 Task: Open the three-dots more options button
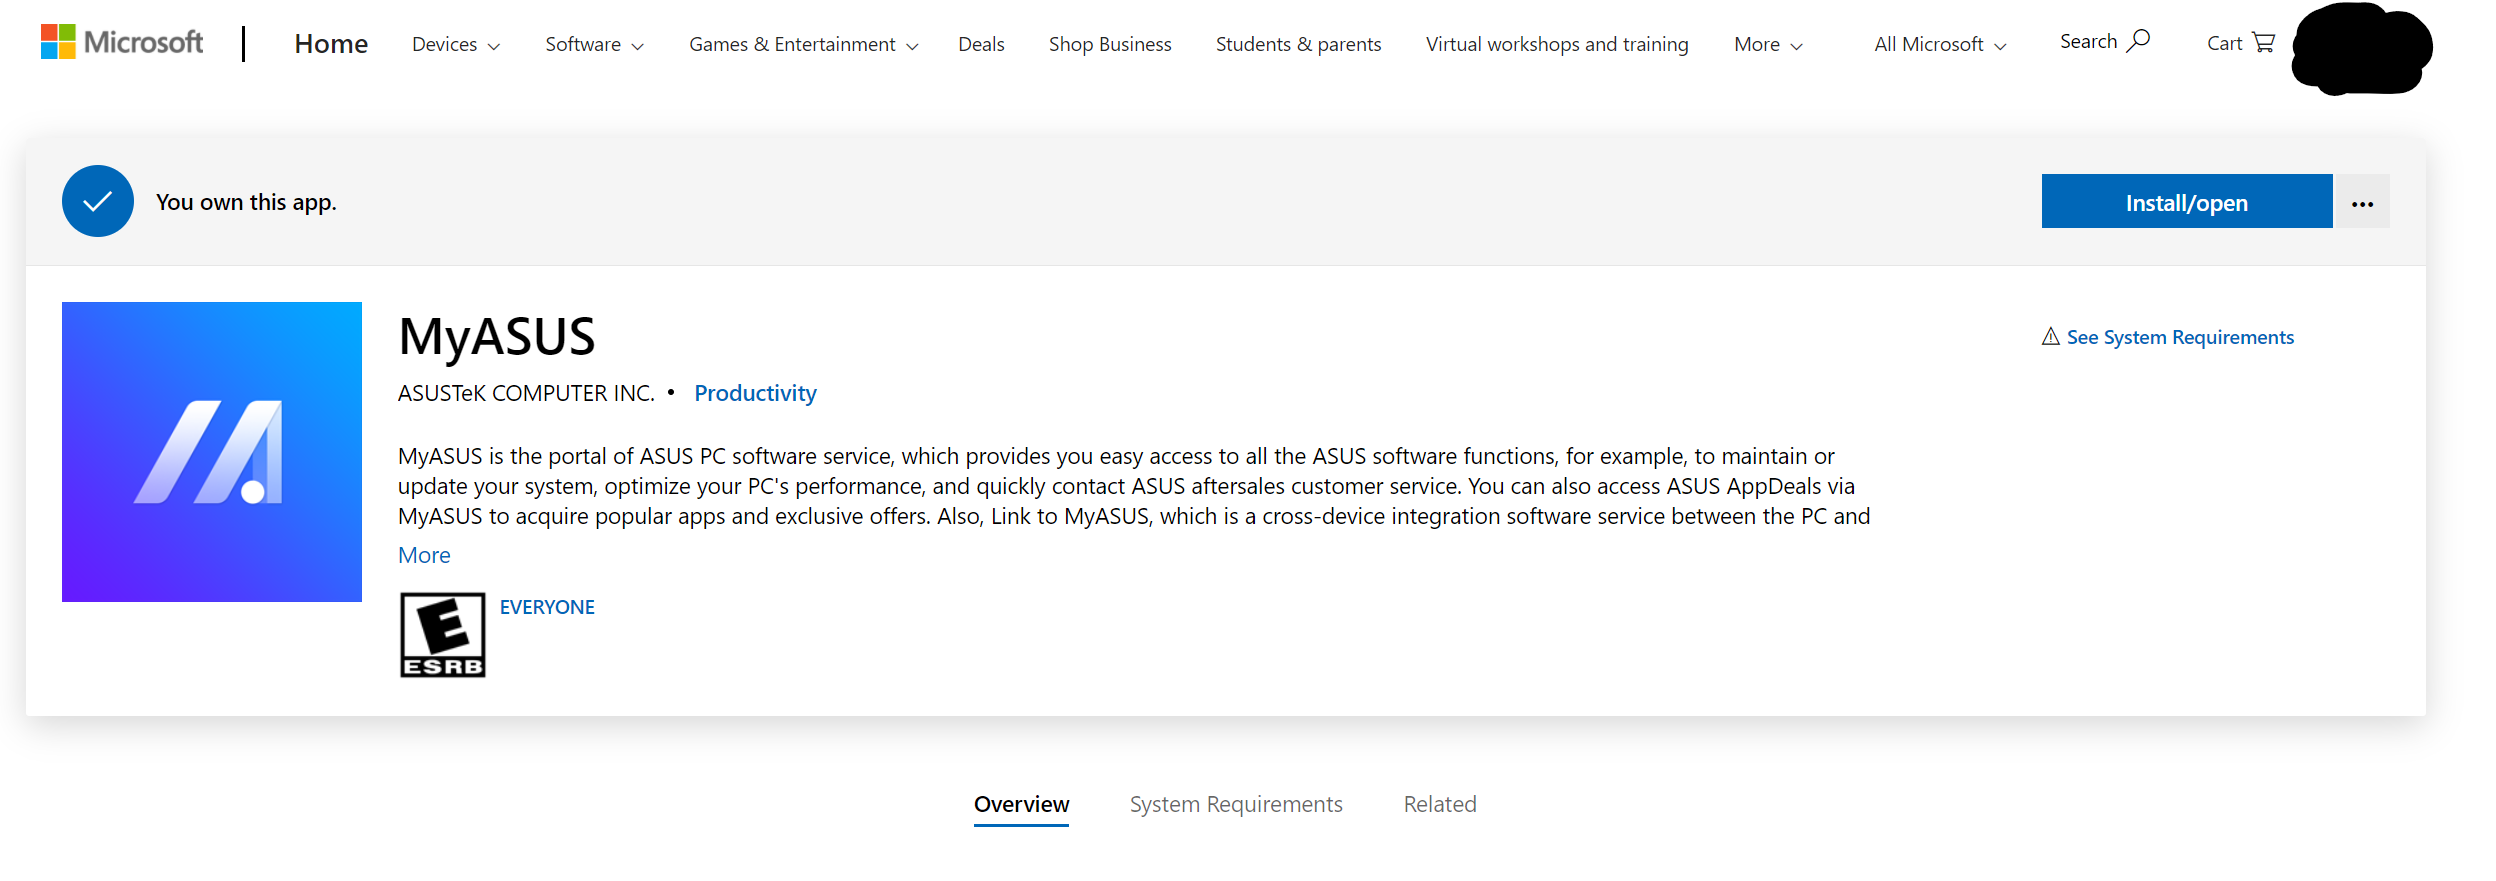click(x=2362, y=202)
